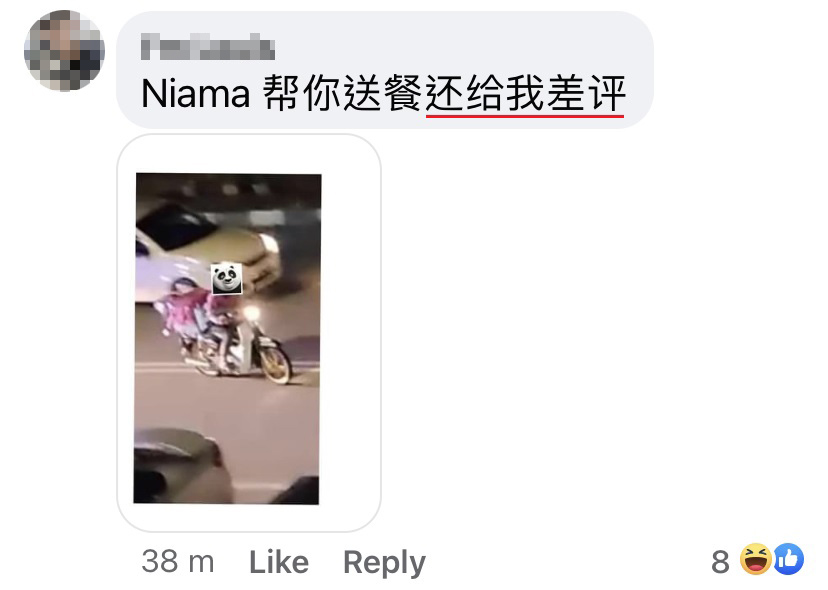Viewport: 828px width, 590px height.
Task: Click the red-underlined text 还给我差评
Action: tap(525, 94)
